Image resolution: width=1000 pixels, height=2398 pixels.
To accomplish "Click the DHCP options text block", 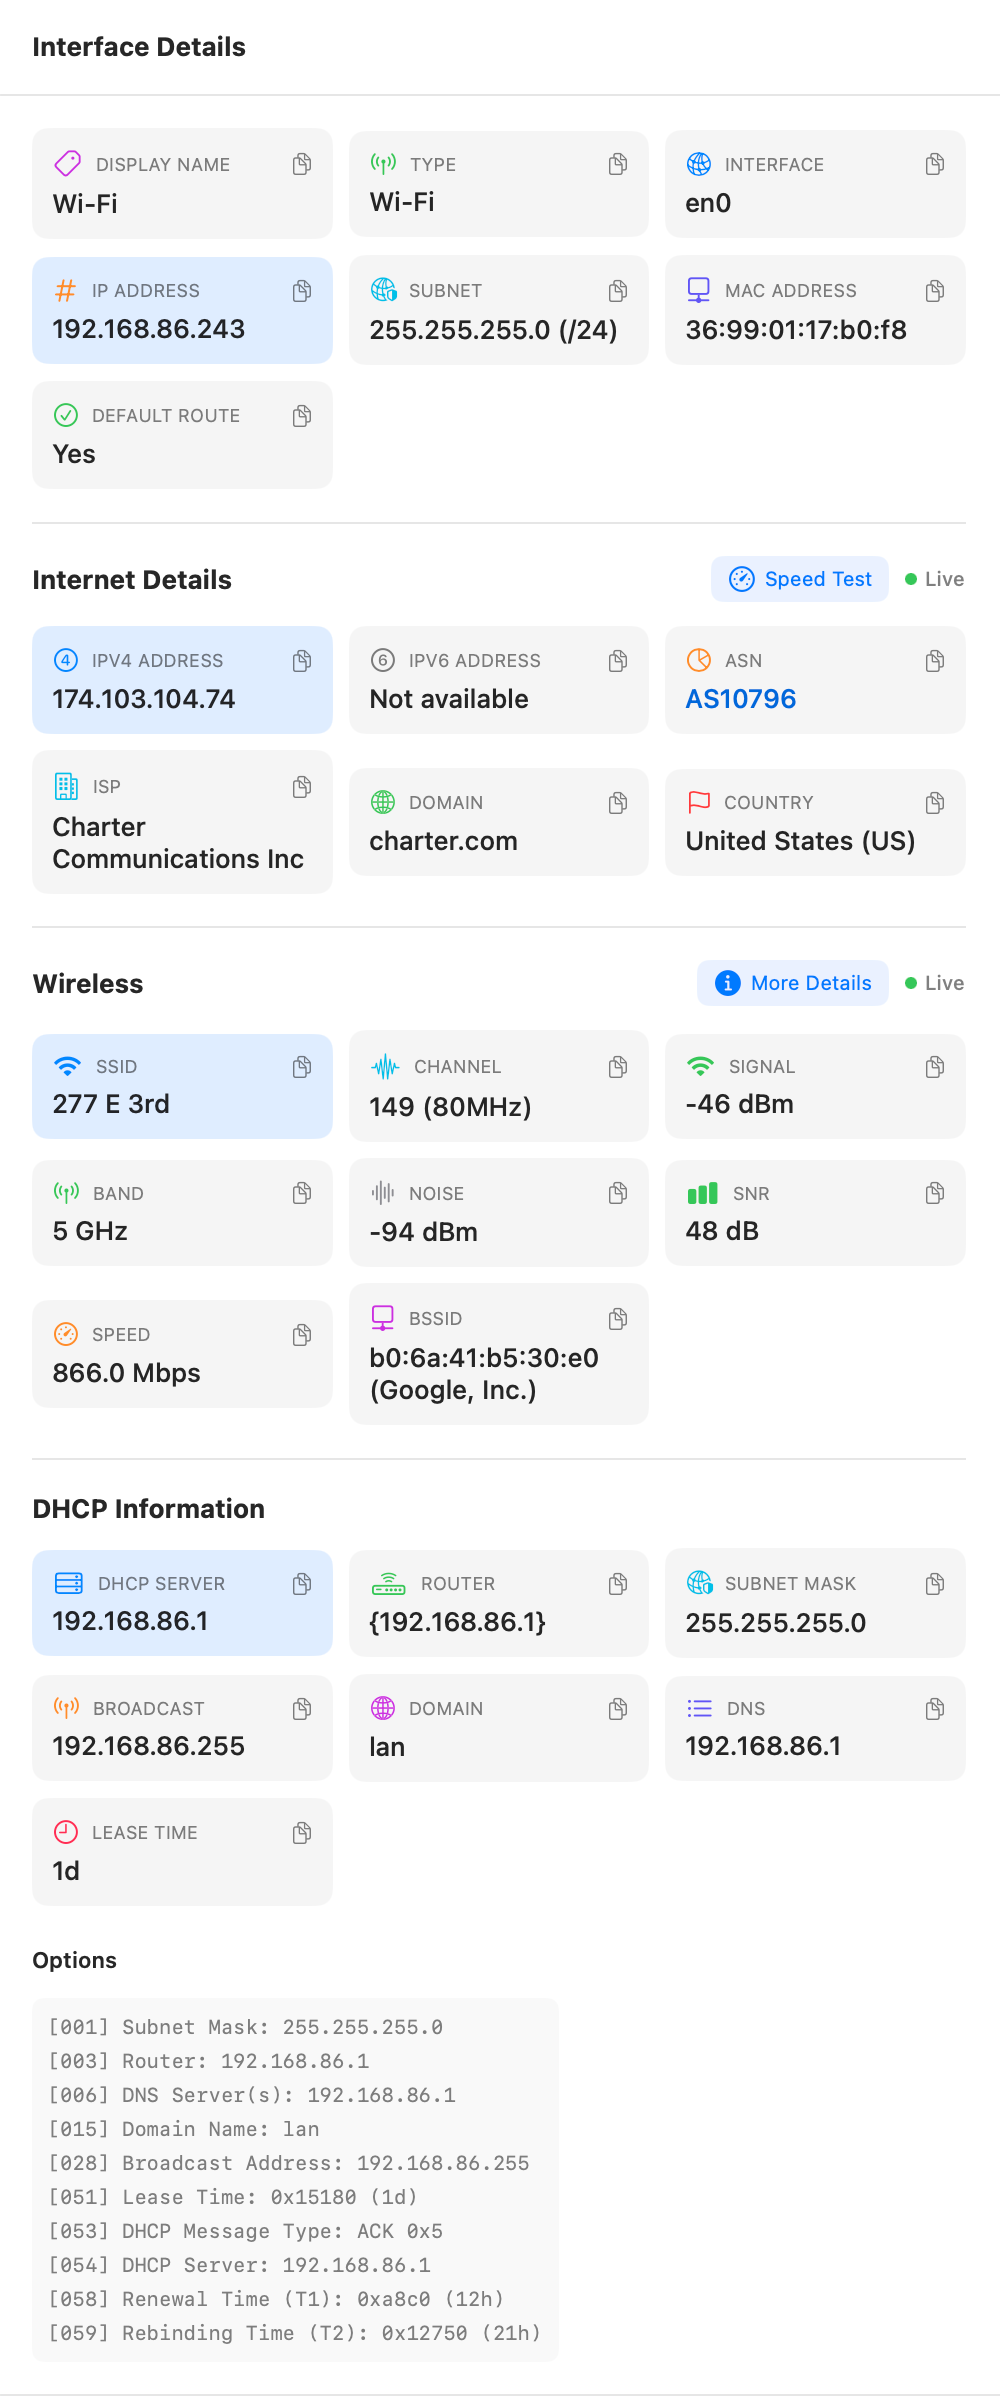I will point(295,2180).
